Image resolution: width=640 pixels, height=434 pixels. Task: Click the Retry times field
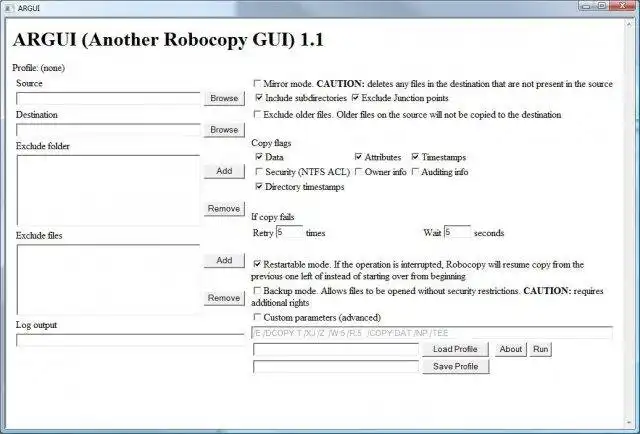[x=289, y=232]
